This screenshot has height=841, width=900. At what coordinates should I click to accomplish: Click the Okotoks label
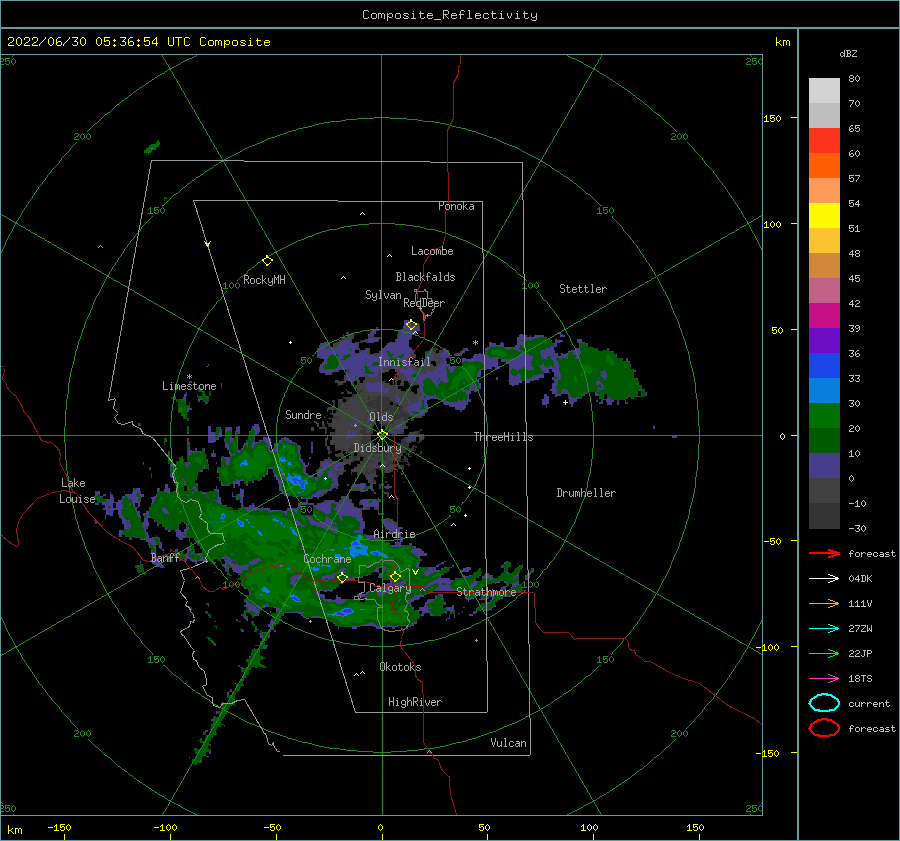[400, 667]
